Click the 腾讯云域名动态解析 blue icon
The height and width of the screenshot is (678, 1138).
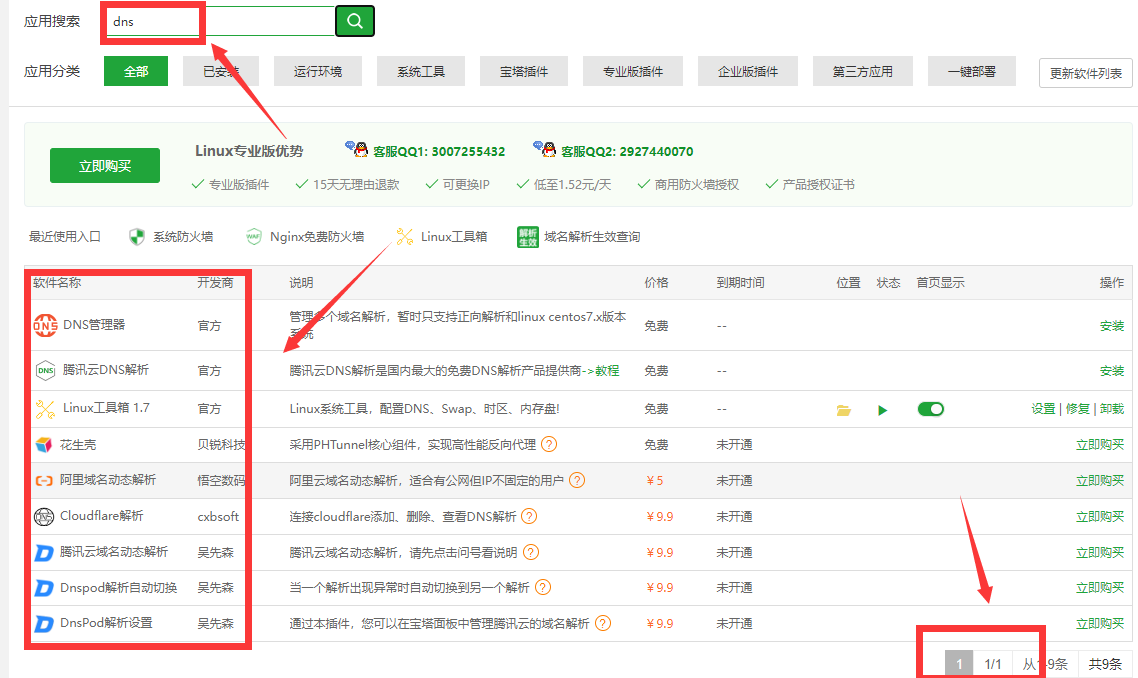pyautogui.click(x=44, y=553)
